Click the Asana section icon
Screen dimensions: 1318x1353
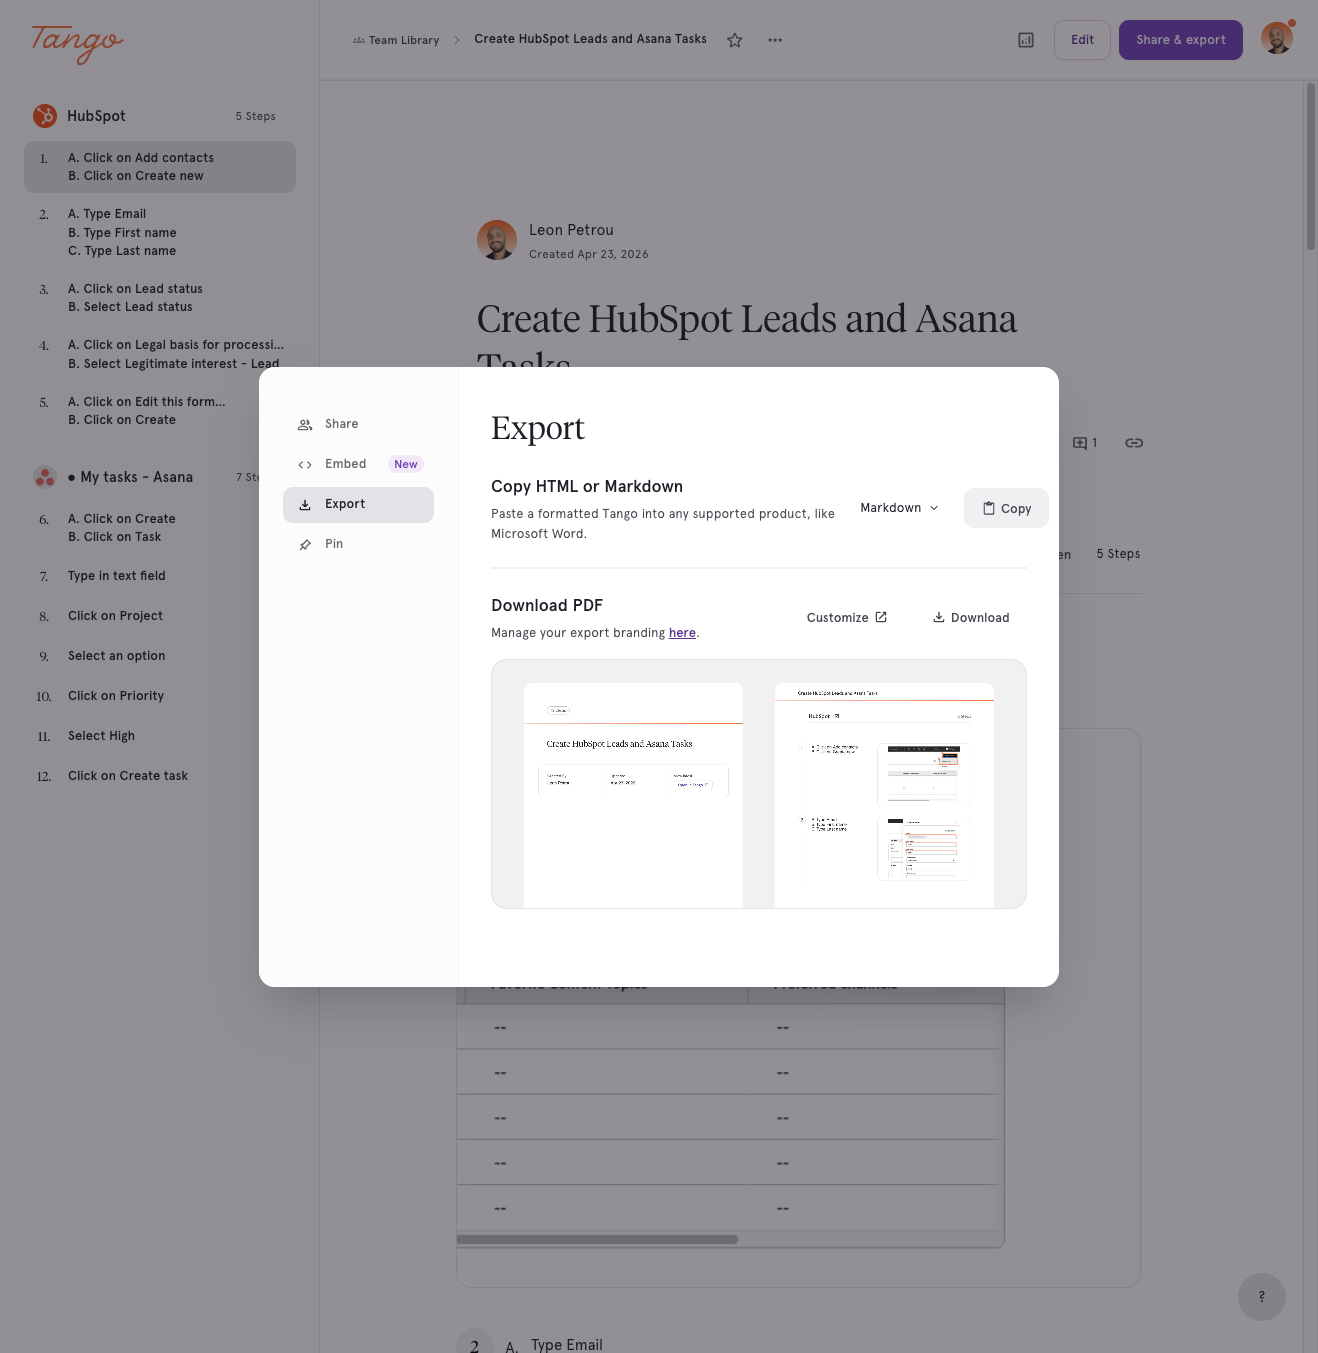45,477
